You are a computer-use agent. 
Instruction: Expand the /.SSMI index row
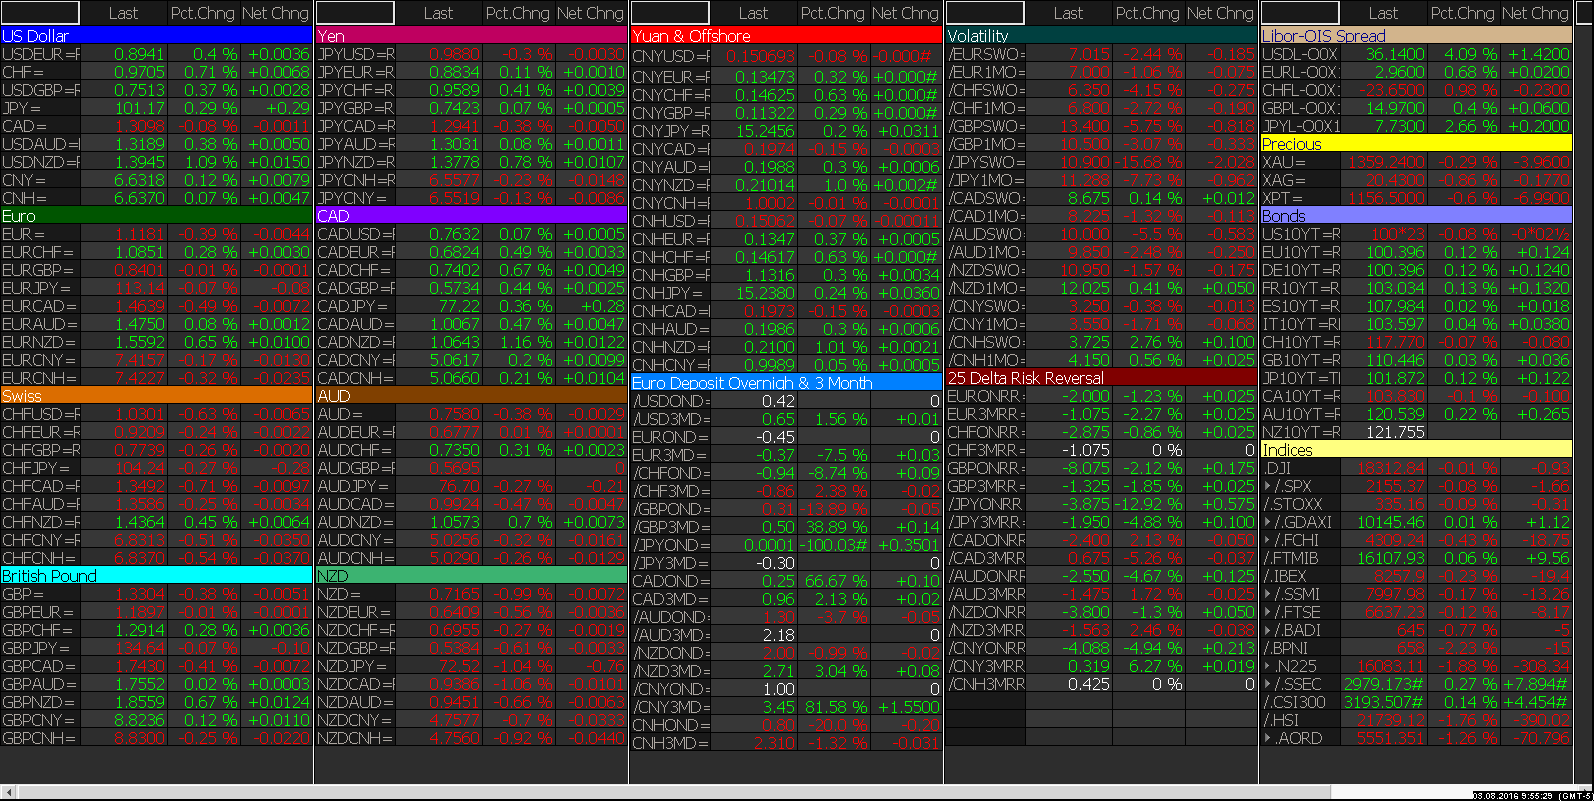click(1268, 594)
